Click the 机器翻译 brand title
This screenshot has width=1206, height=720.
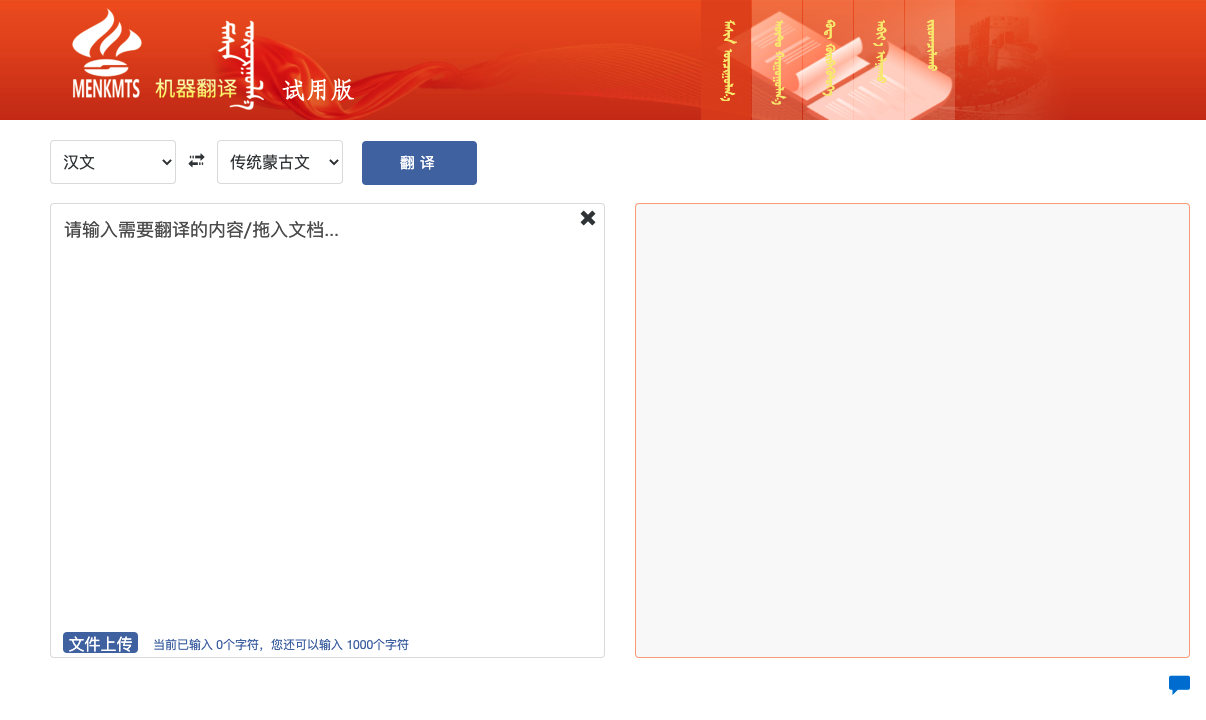tap(196, 90)
